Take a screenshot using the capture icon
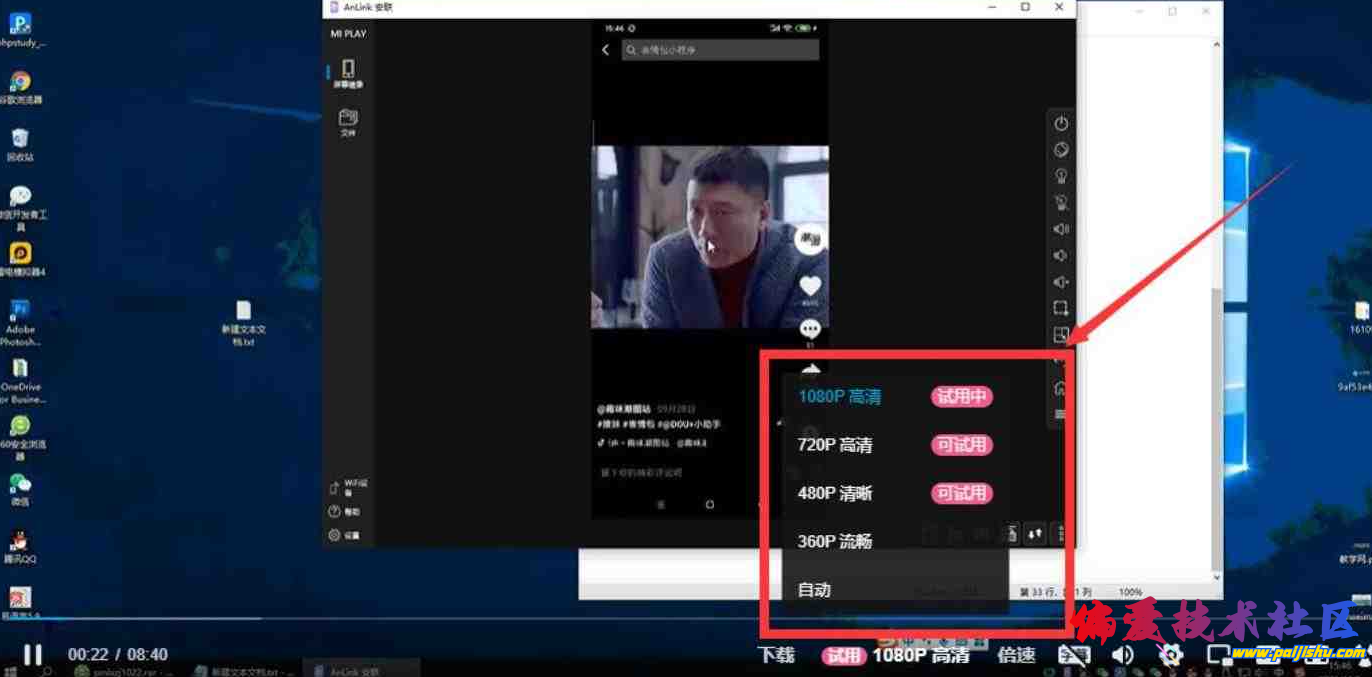Image resolution: width=1372 pixels, height=677 pixels. point(1061,307)
